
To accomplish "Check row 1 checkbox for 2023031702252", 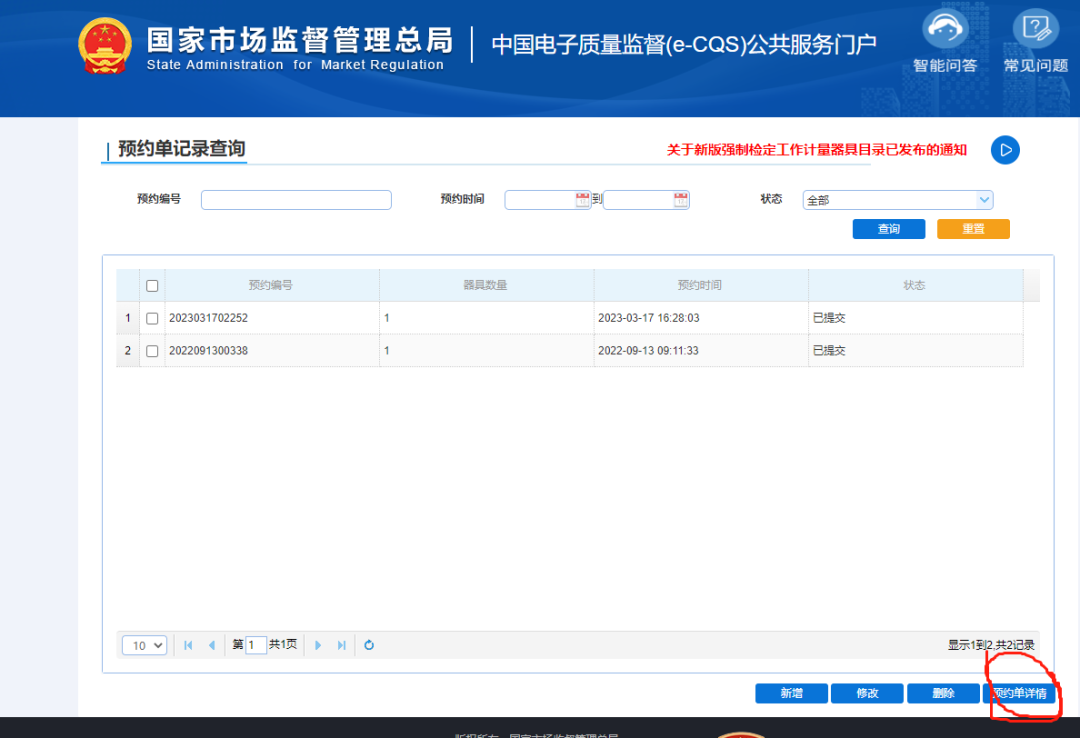I will pos(151,317).
